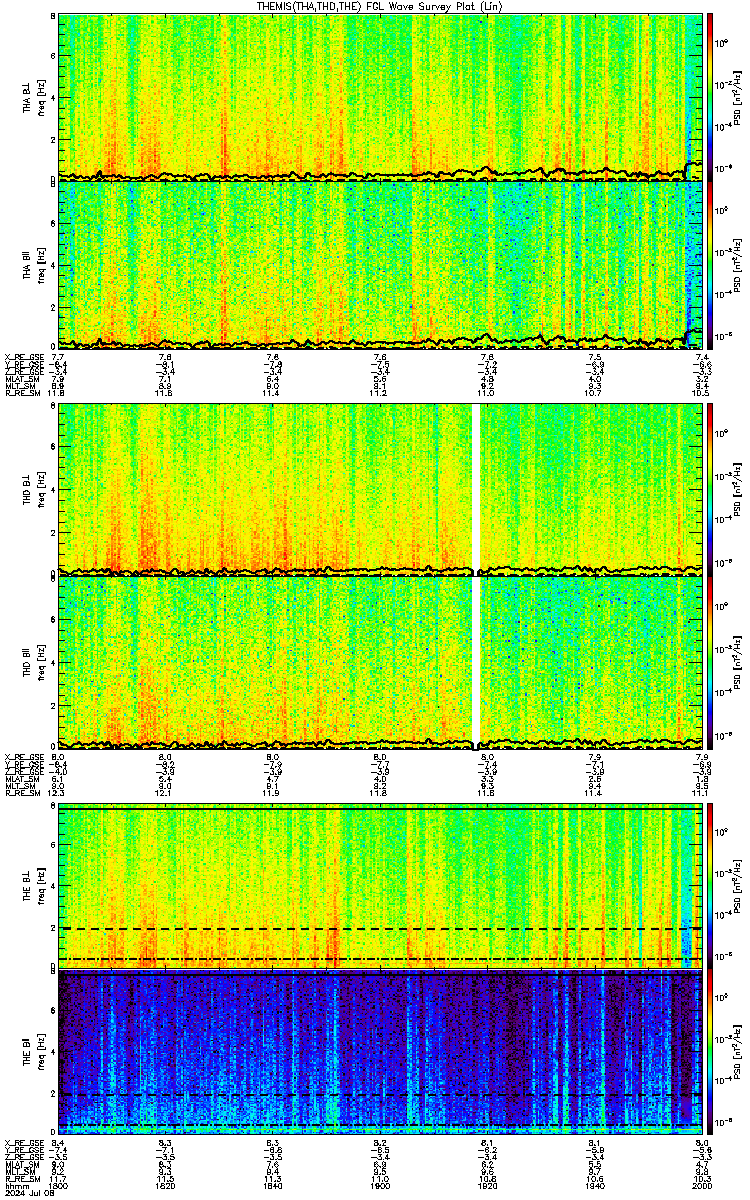Click the THE B-perpendicular freq axis label

point(41,886)
